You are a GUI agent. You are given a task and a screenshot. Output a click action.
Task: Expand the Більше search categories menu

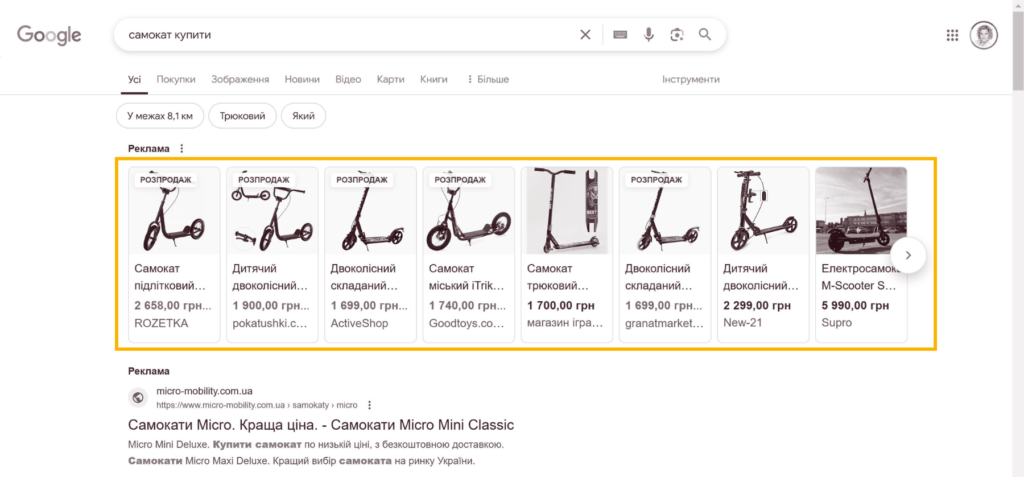point(487,79)
